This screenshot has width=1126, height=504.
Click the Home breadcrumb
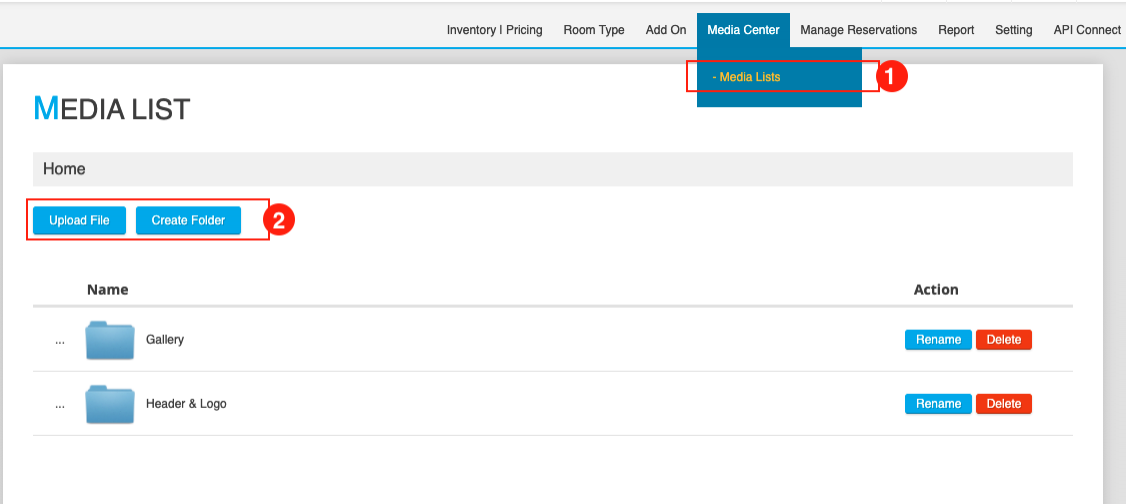pyautogui.click(x=64, y=169)
